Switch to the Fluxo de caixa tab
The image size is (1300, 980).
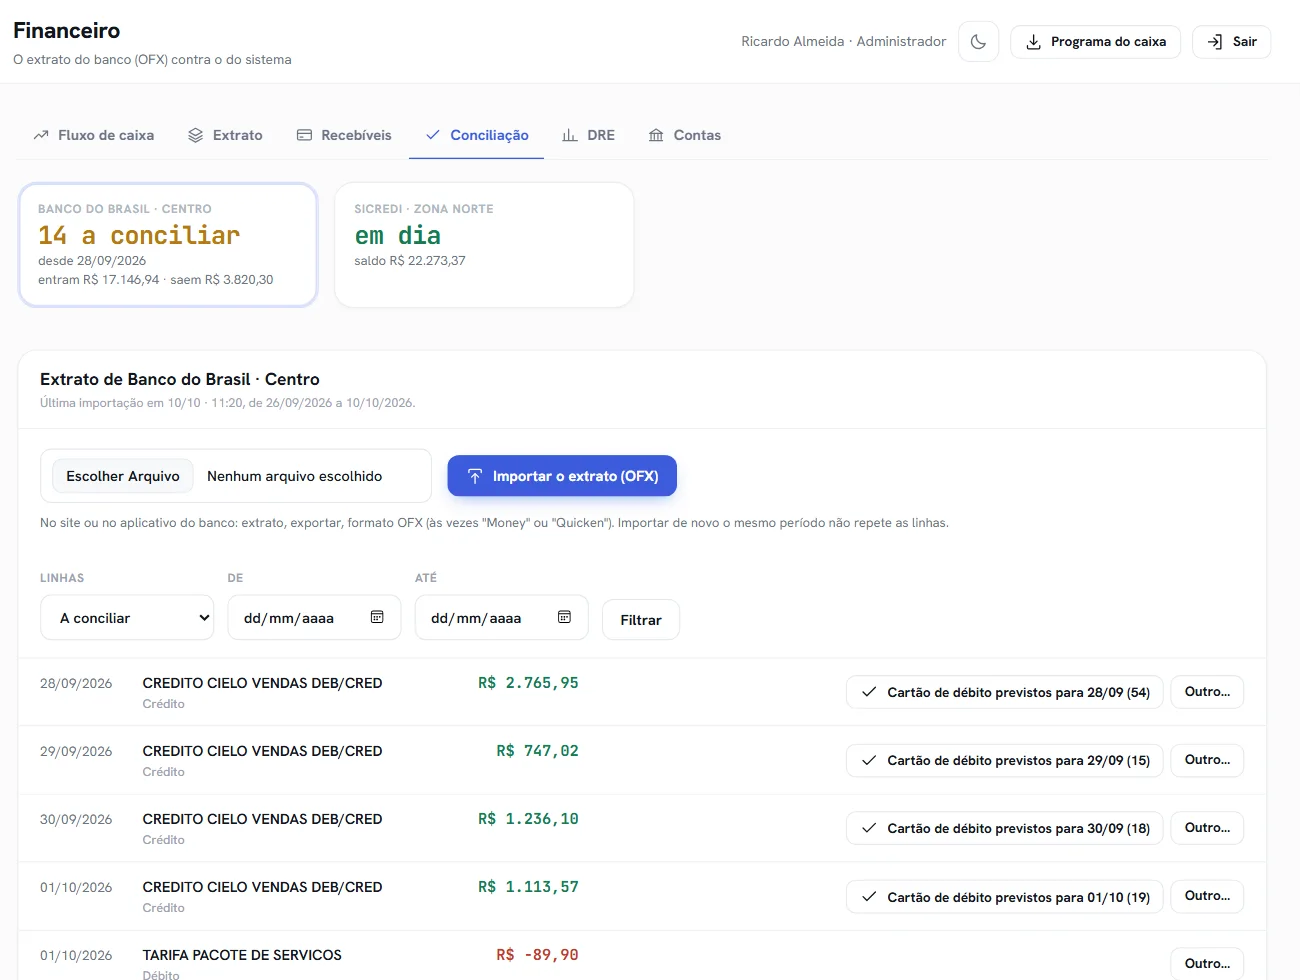tap(94, 135)
